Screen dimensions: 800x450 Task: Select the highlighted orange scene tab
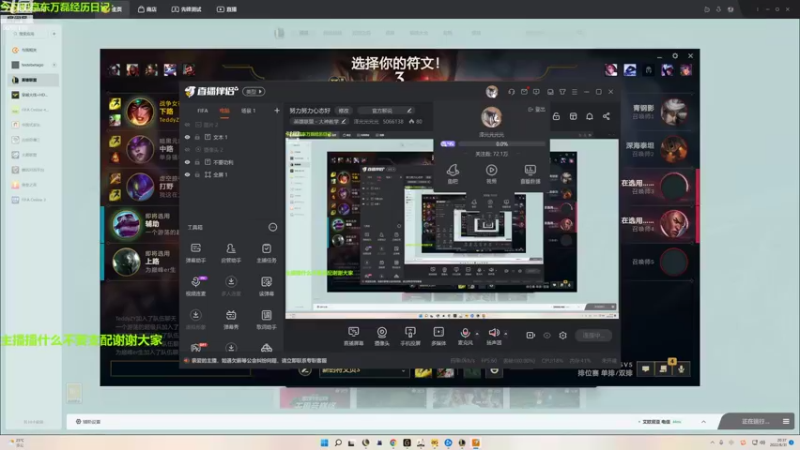pos(224,111)
